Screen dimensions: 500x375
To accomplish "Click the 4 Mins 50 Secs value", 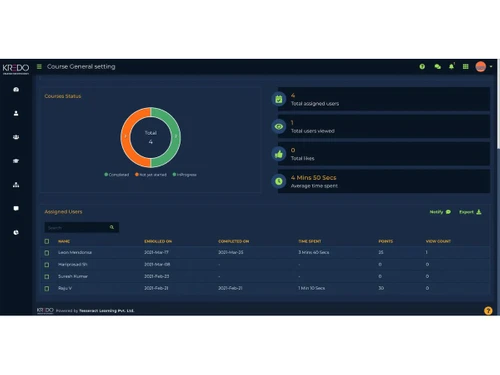I will tap(314, 178).
